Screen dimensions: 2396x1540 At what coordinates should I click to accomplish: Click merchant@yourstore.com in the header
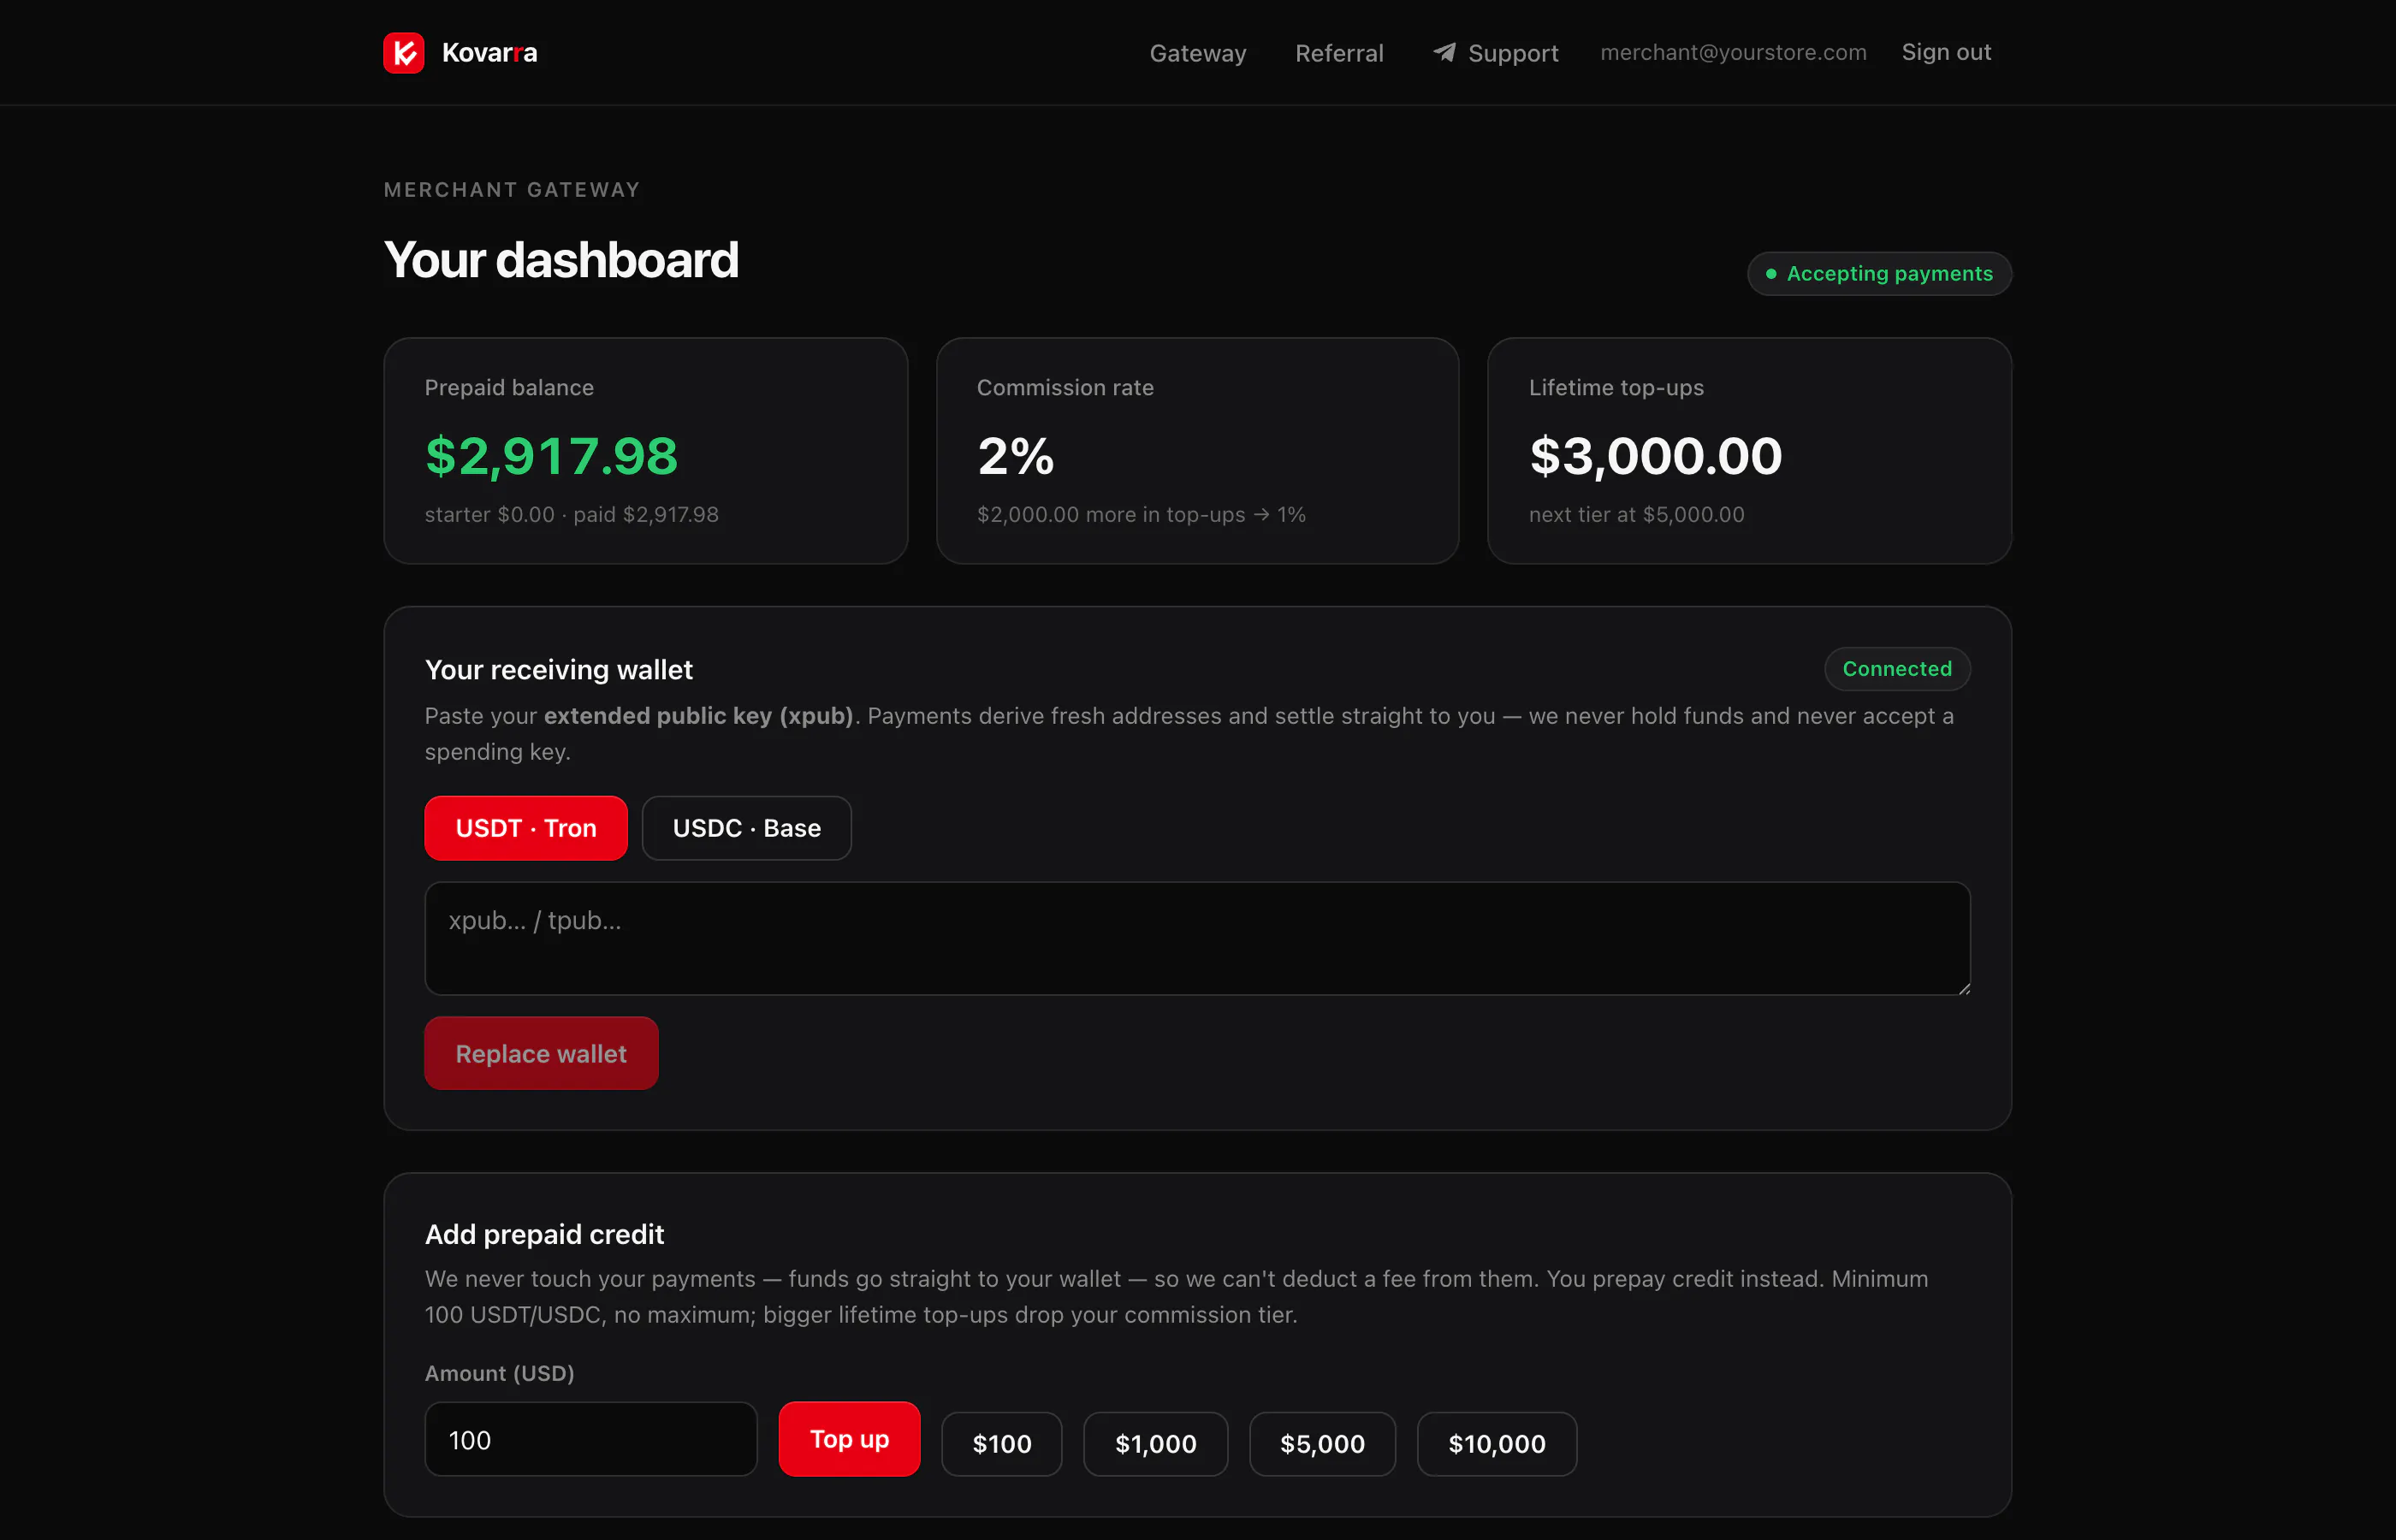tap(1733, 52)
